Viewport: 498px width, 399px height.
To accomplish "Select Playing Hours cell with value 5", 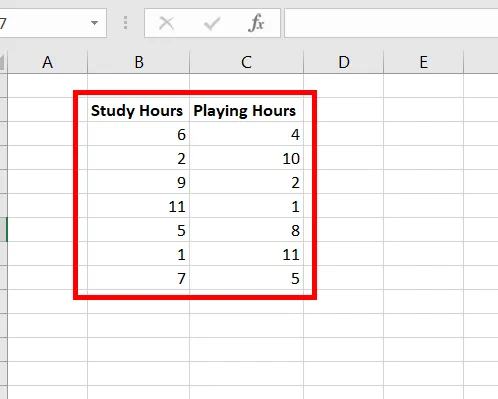I will 246,278.
